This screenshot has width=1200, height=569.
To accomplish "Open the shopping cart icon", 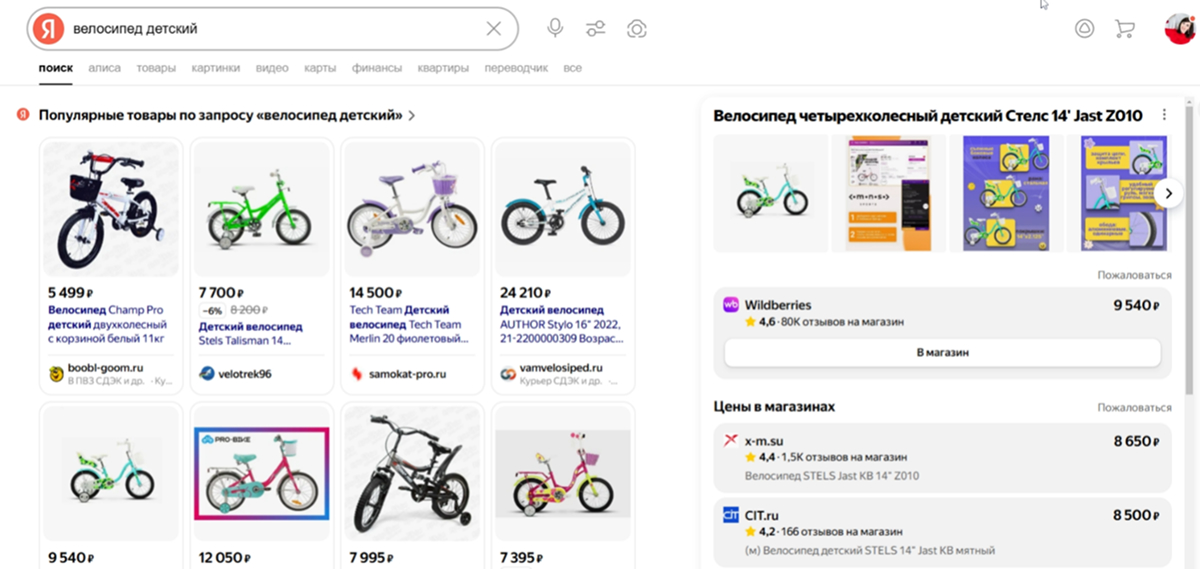I will pyautogui.click(x=1125, y=29).
